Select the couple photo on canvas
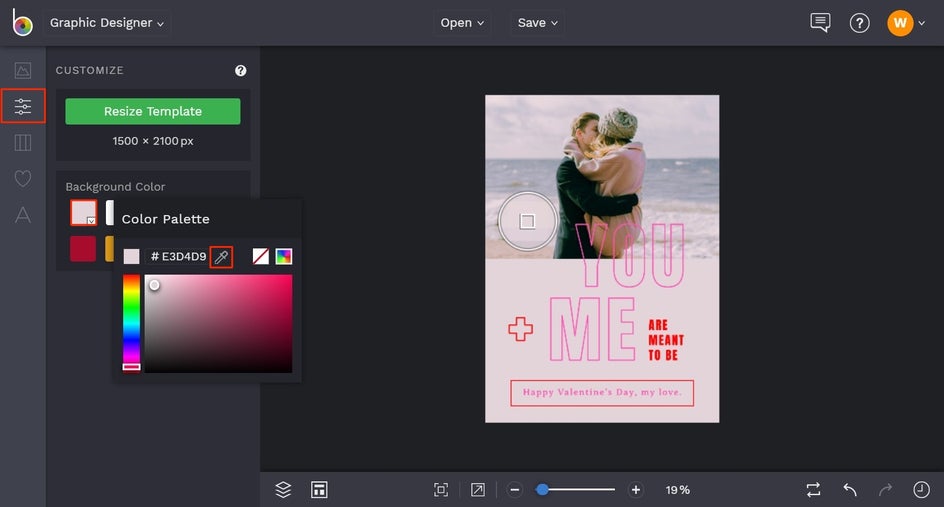The image size is (944, 507). 602,176
